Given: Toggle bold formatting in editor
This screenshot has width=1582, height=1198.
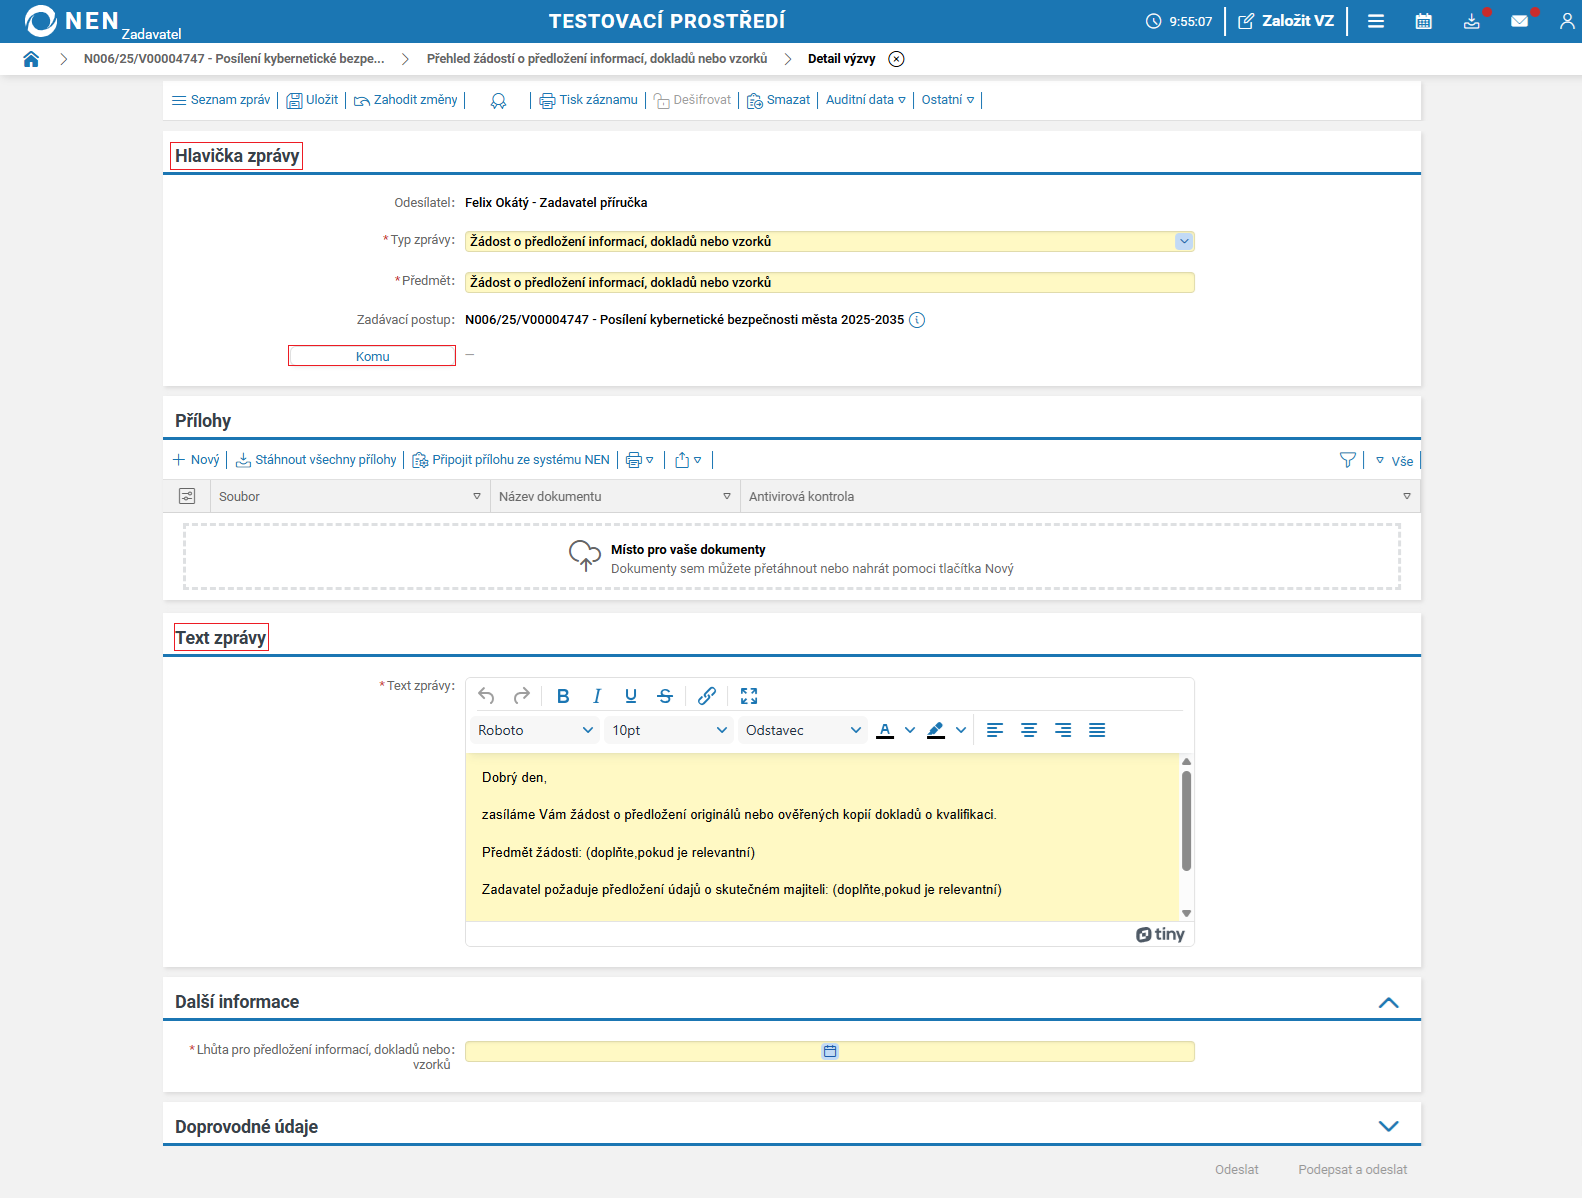Looking at the screenshot, I should click(563, 696).
